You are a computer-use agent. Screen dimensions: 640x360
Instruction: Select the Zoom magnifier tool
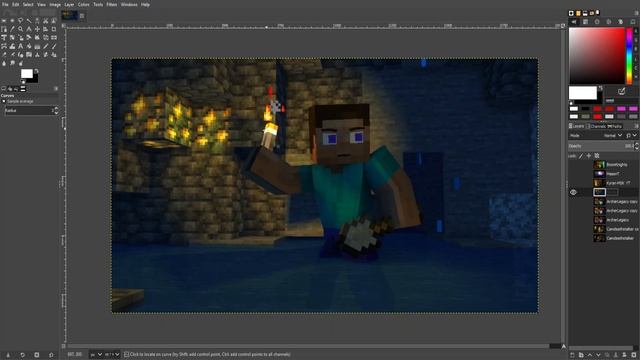(20, 29)
